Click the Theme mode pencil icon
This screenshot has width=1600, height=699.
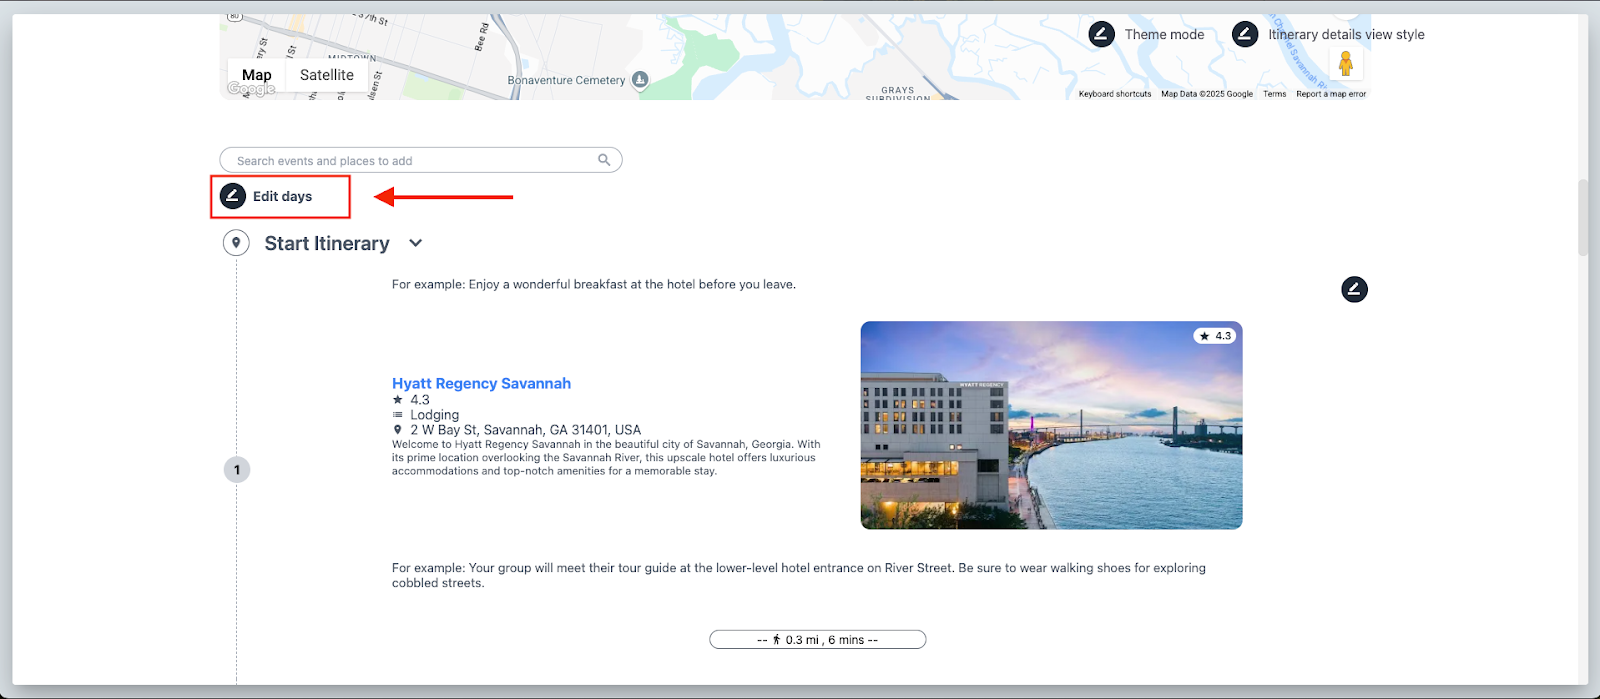pyautogui.click(x=1101, y=34)
